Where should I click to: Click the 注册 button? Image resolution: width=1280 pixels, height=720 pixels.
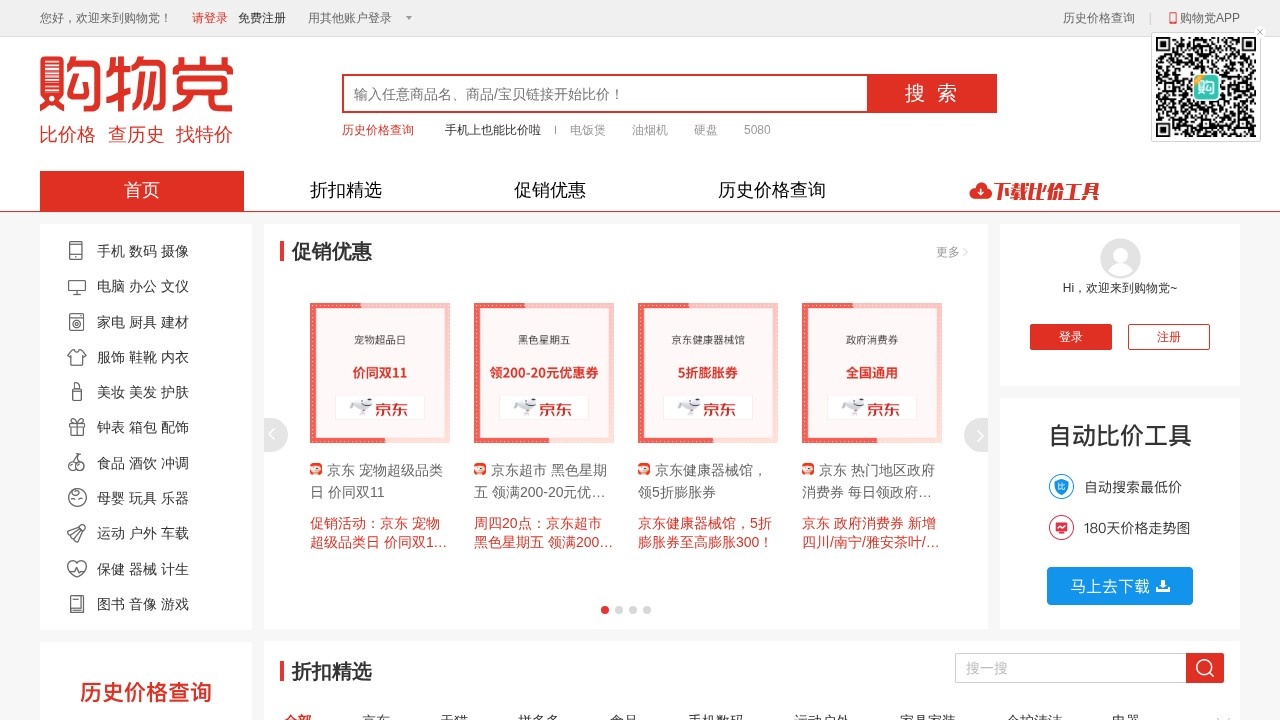pos(1169,337)
